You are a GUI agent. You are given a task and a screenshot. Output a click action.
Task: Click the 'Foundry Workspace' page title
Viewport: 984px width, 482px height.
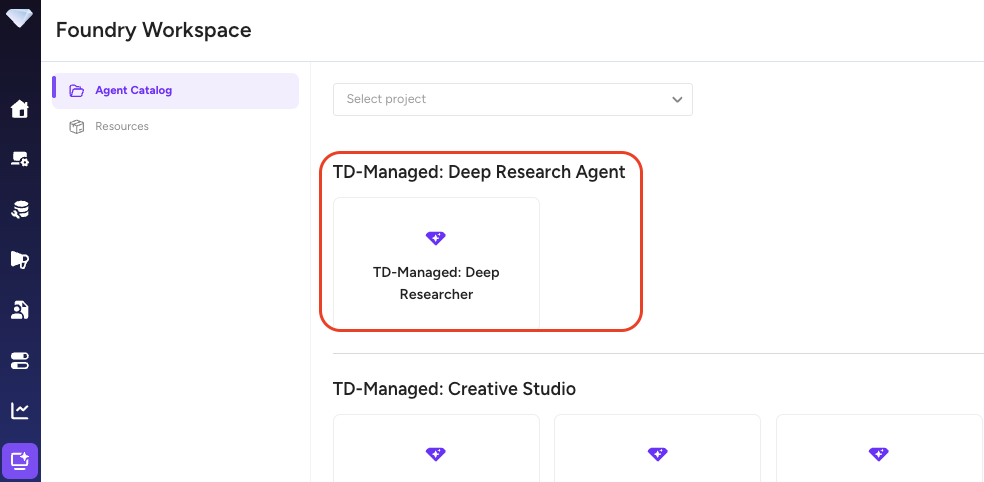click(x=154, y=30)
